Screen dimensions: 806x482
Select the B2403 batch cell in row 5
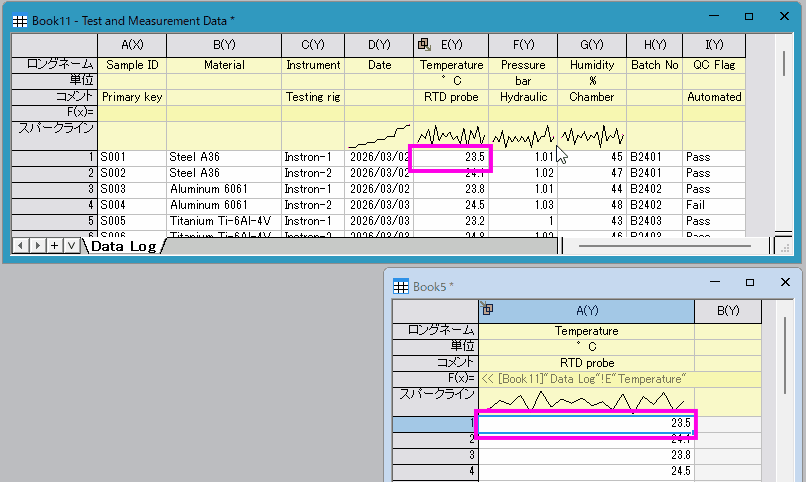(655, 221)
